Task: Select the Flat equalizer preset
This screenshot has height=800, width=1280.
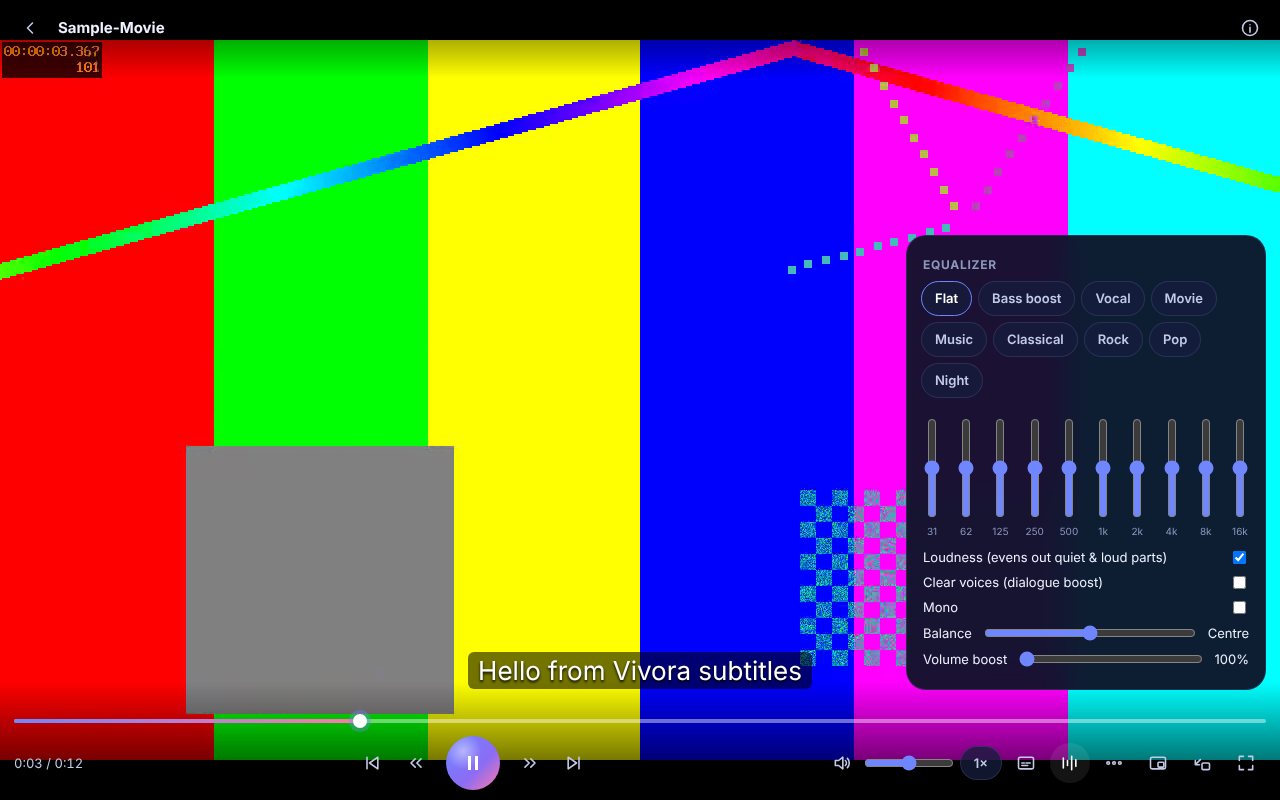Action: click(946, 298)
